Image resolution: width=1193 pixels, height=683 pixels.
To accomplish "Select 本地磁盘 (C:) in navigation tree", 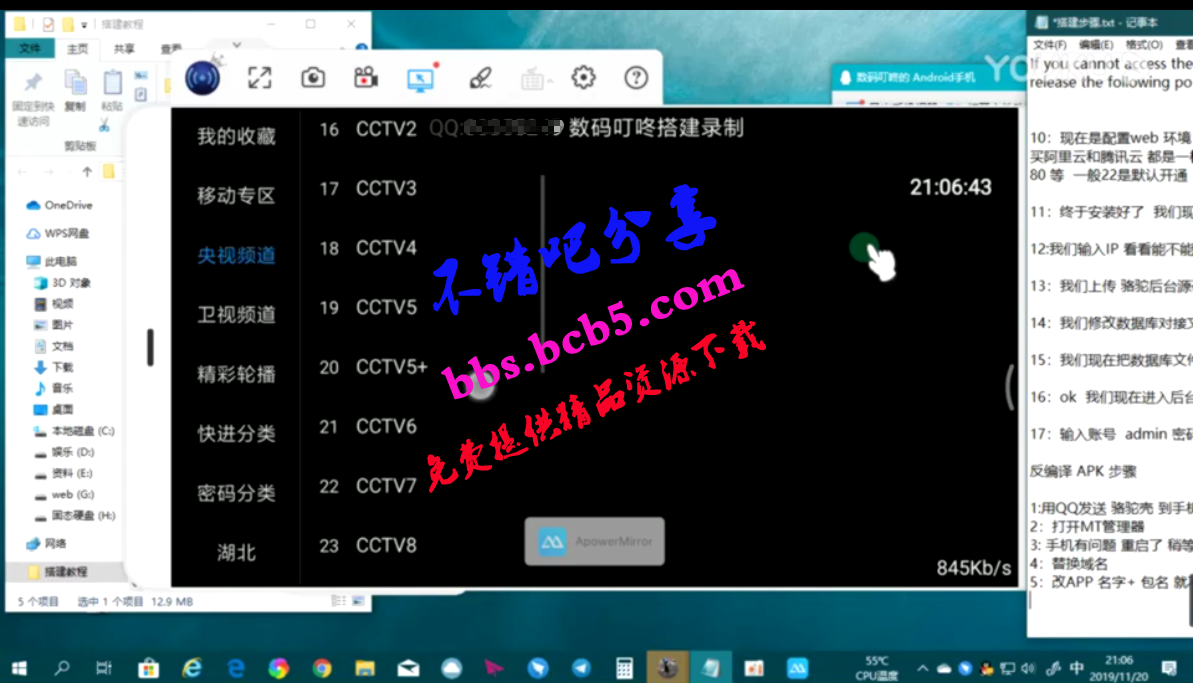I will click(x=82, y=431).
